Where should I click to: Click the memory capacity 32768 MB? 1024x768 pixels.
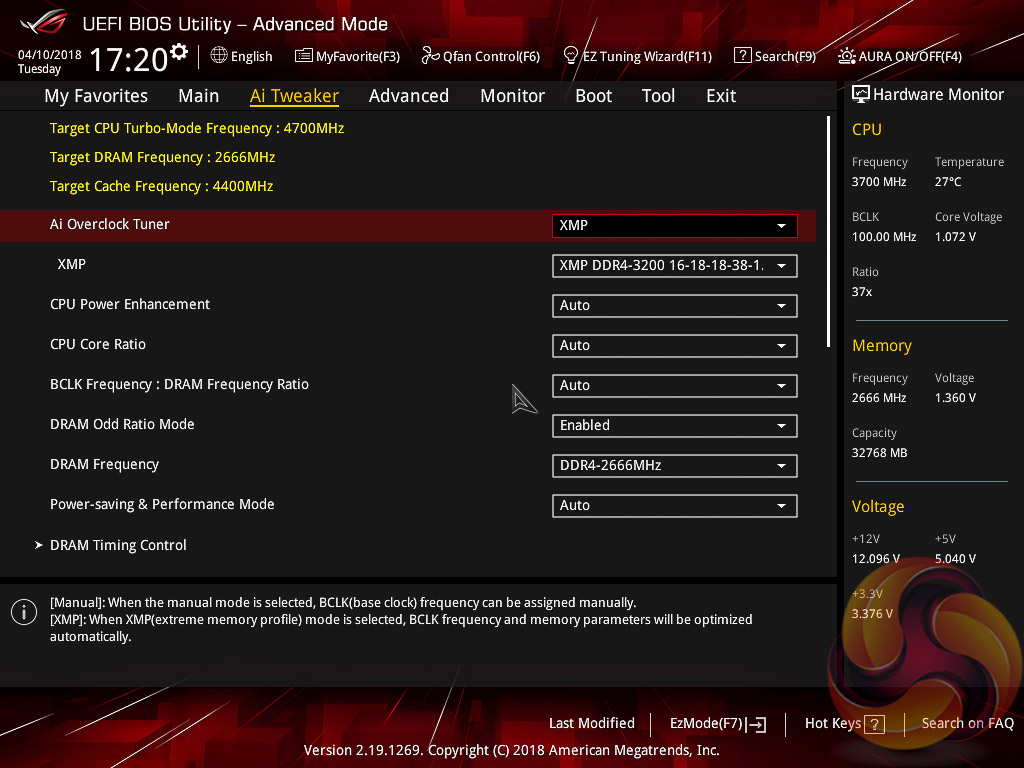pyautogui.click(x=880, y=453)
